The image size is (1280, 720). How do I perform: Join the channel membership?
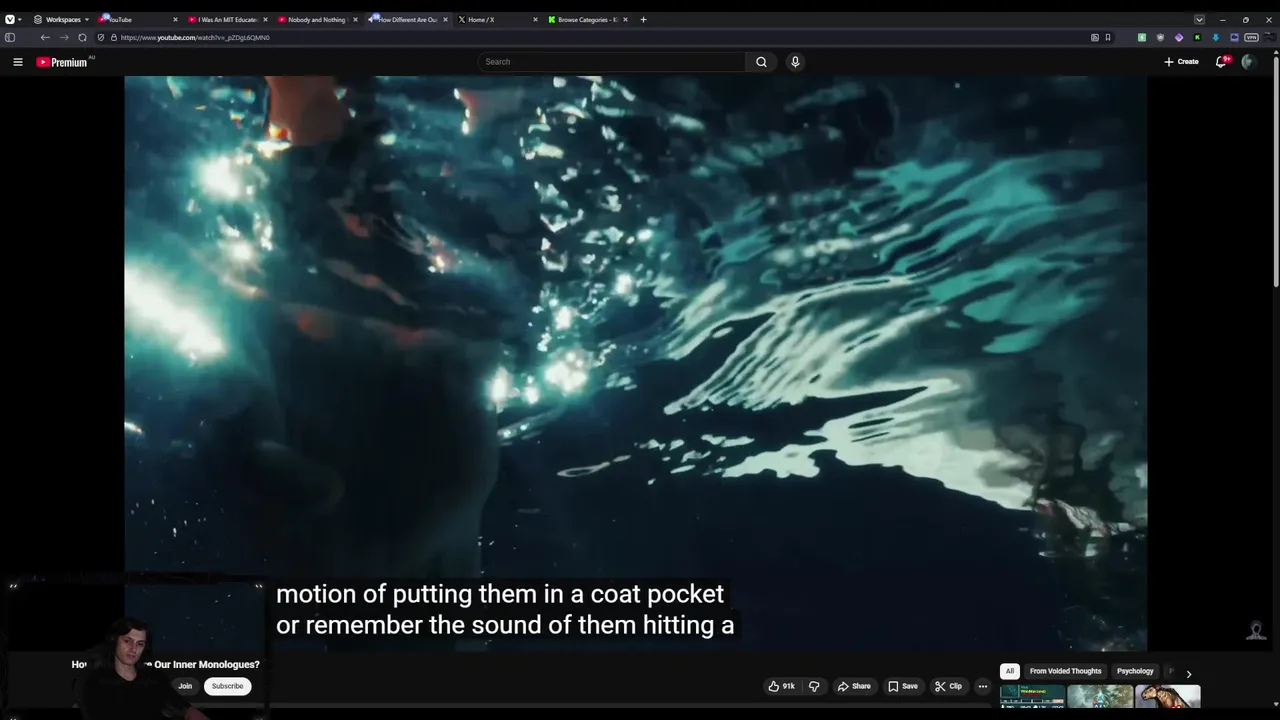tap(185, 686)
